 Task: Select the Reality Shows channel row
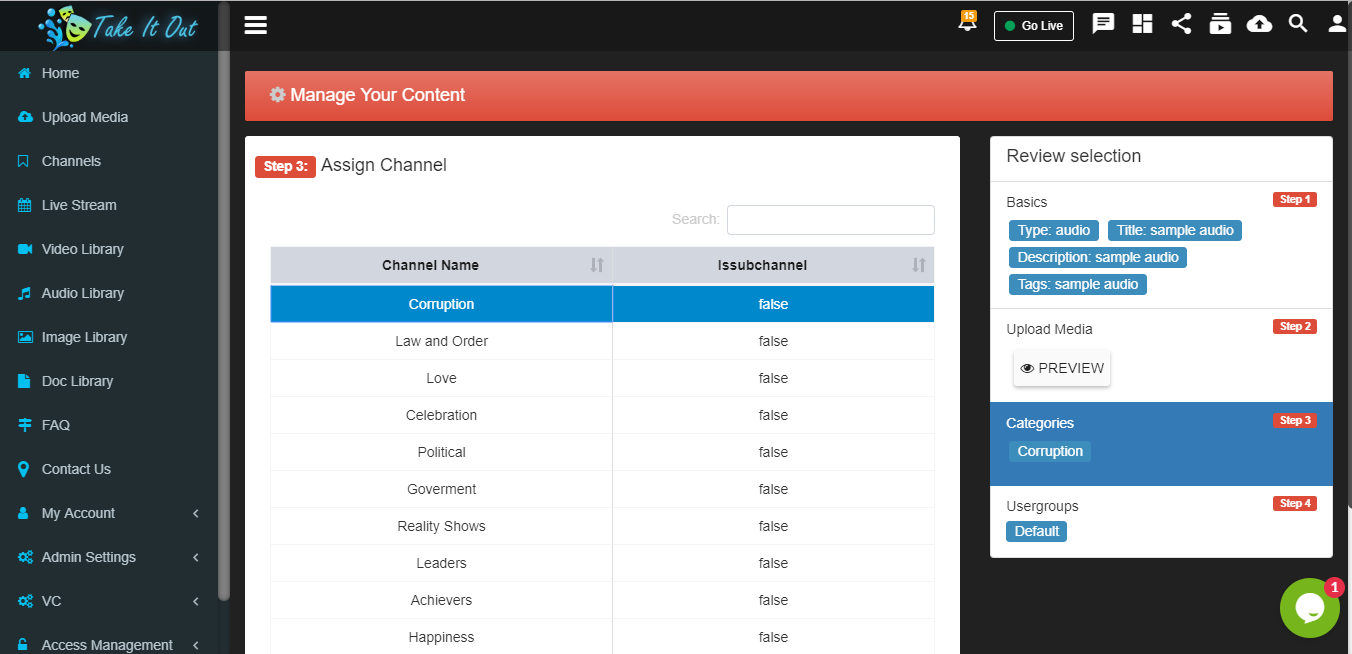pos(602,526)
